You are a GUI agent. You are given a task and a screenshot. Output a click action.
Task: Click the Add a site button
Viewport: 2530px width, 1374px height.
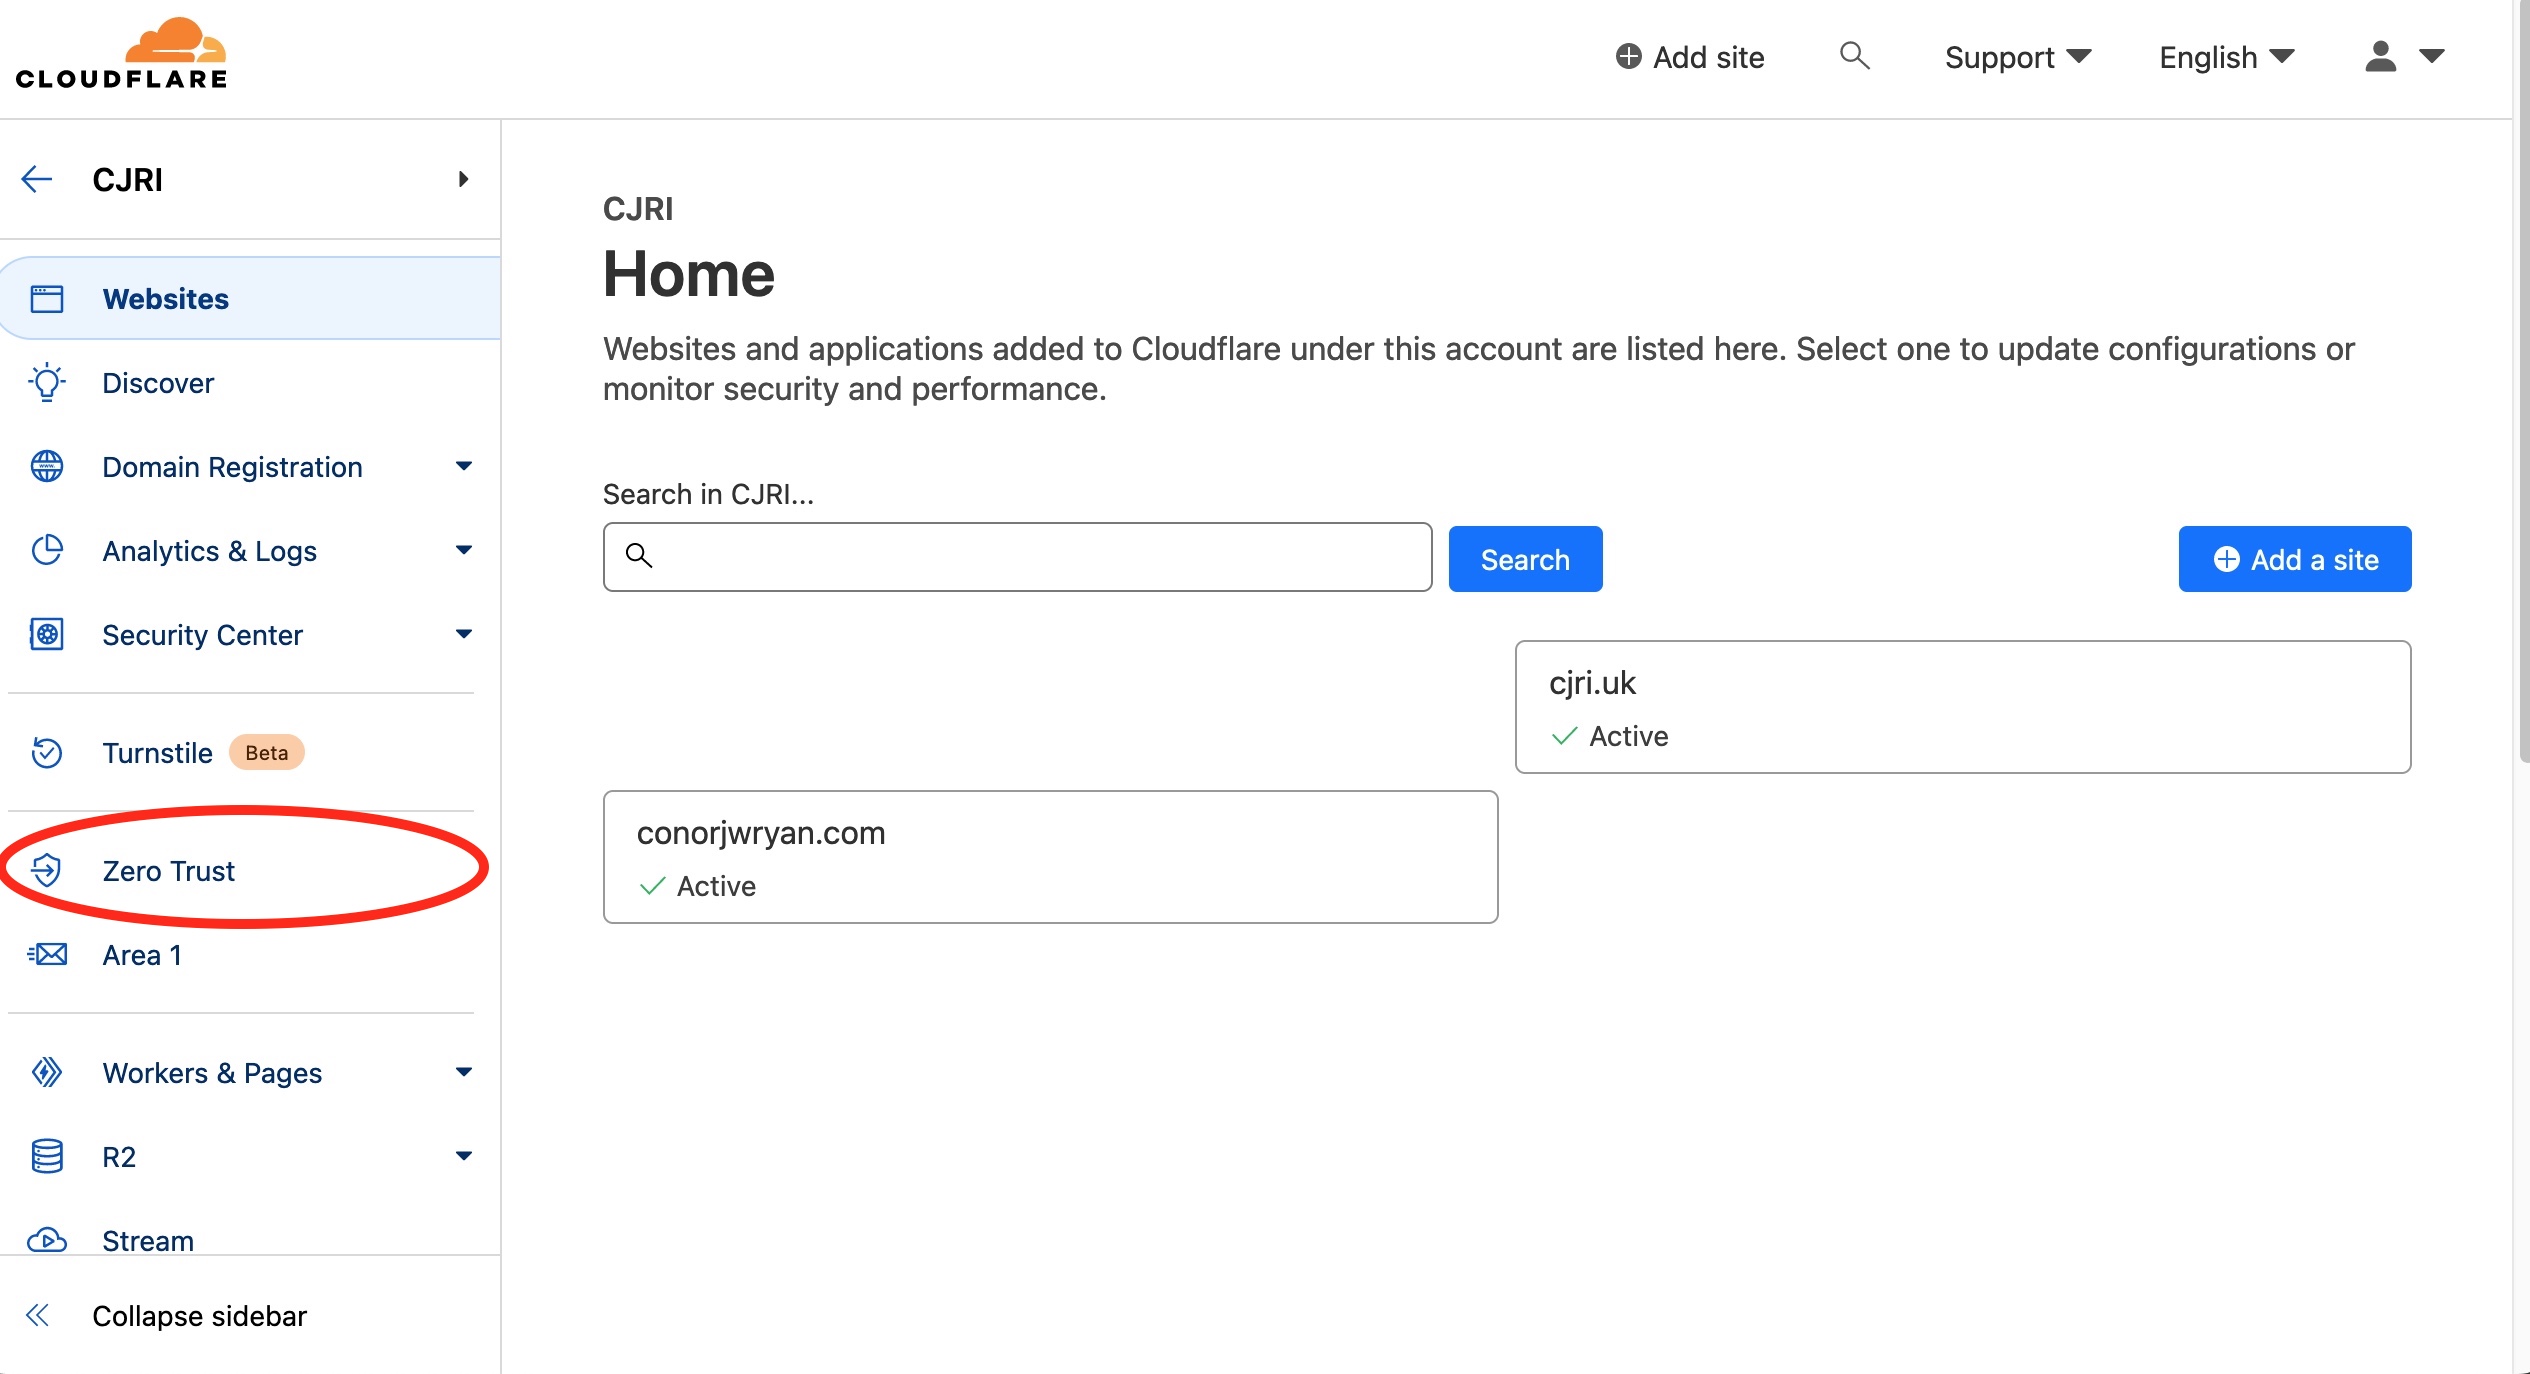click(x=2295, y=559)
